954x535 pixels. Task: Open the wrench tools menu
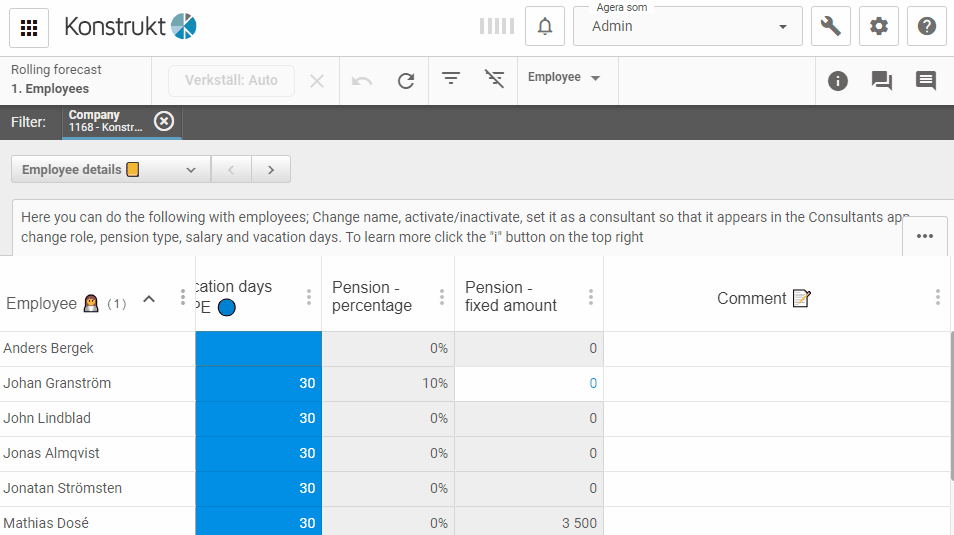pos(830,27)
